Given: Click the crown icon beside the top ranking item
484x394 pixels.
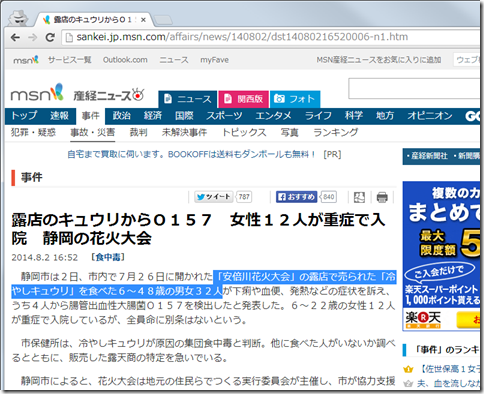Looking at the screenshot, I should coord(408,369).
